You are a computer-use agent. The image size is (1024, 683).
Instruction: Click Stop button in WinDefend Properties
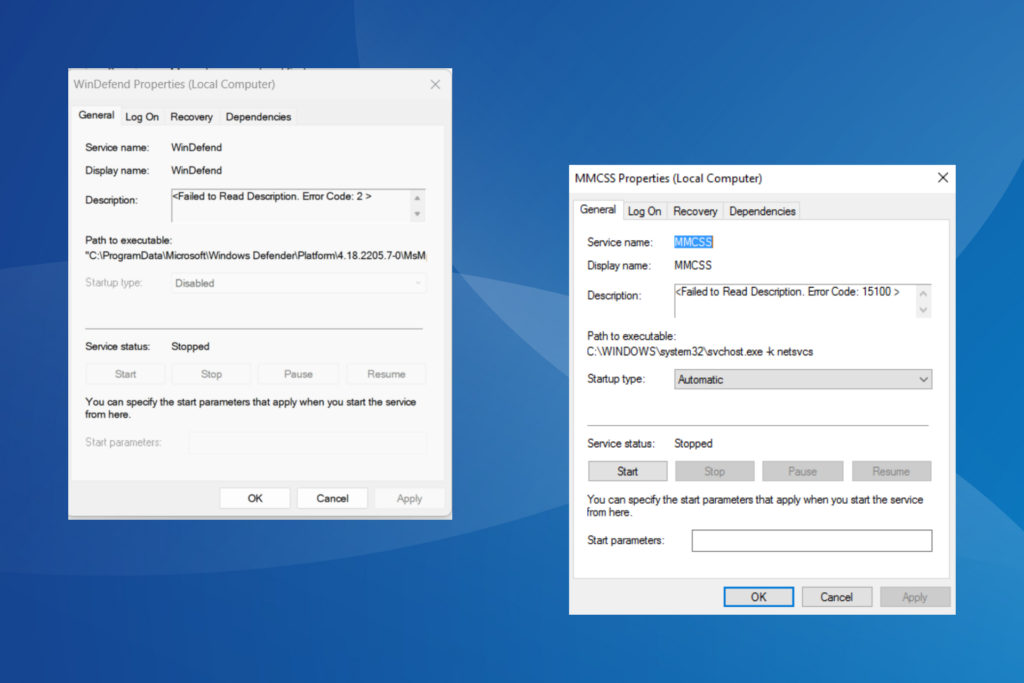tap(211, 374)
